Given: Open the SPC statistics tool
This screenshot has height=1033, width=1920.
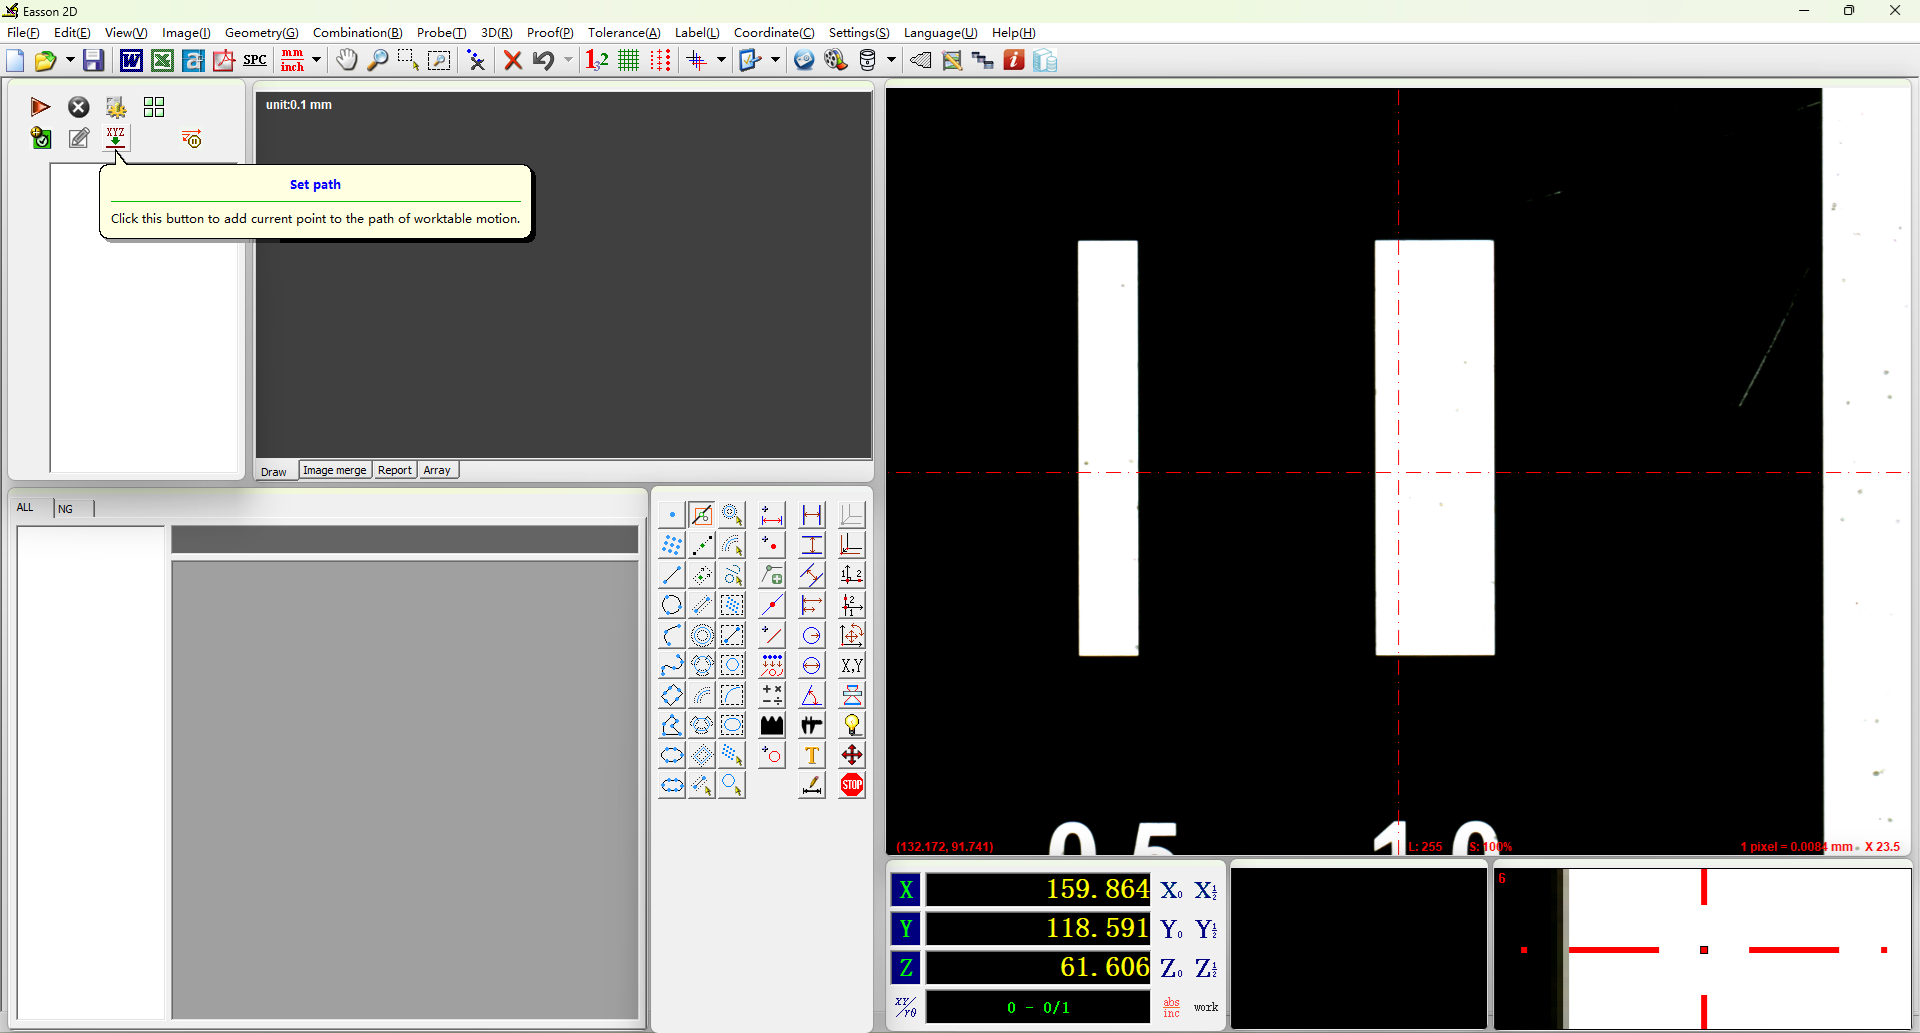Looking at the screenshot, I should 255,60.
